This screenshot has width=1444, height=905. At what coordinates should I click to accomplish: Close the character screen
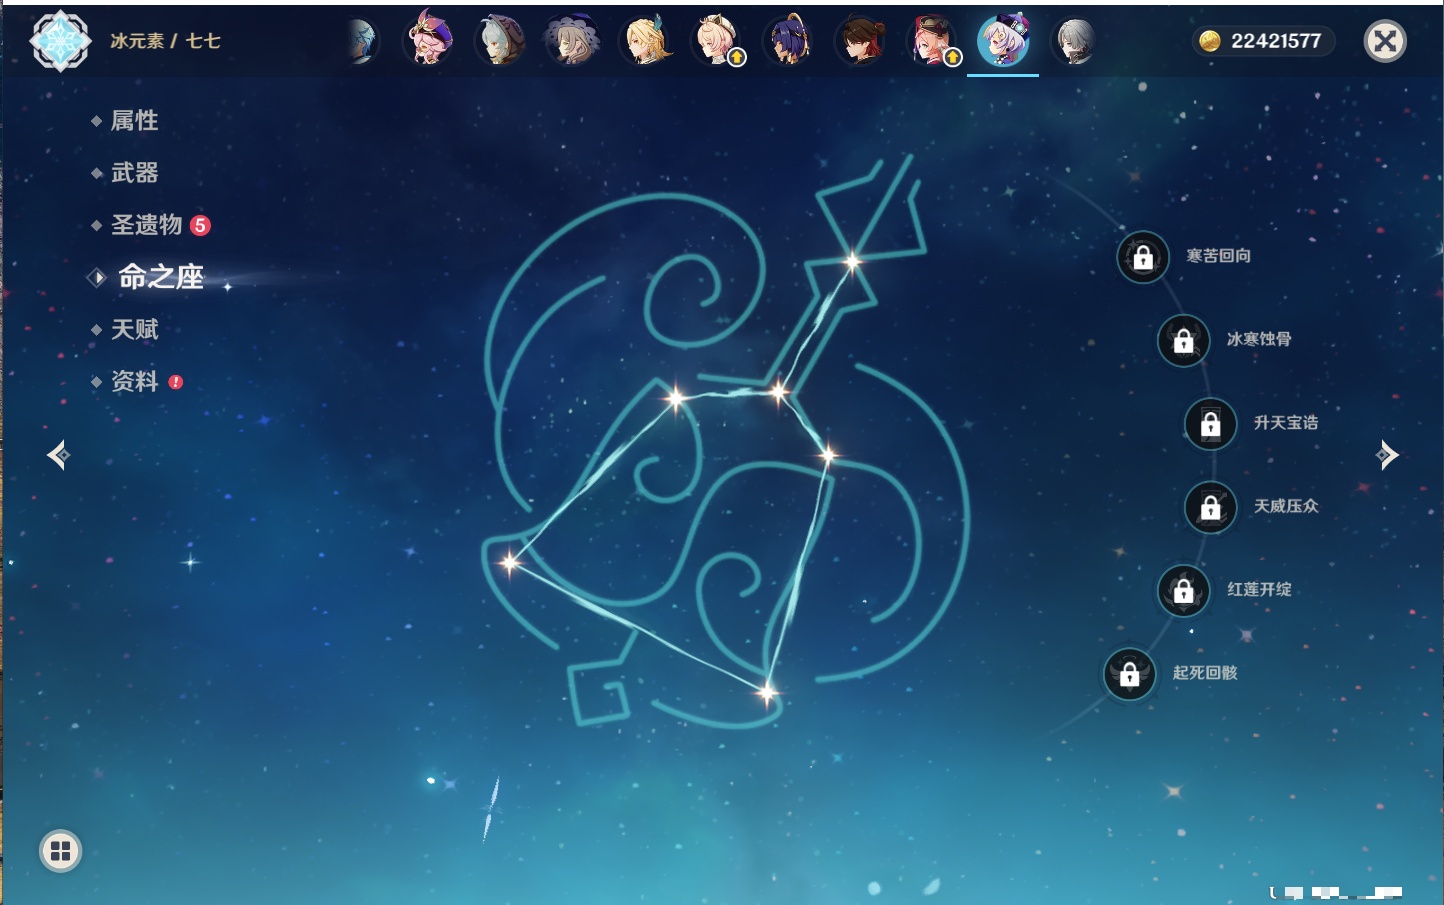pos(1385,41)
